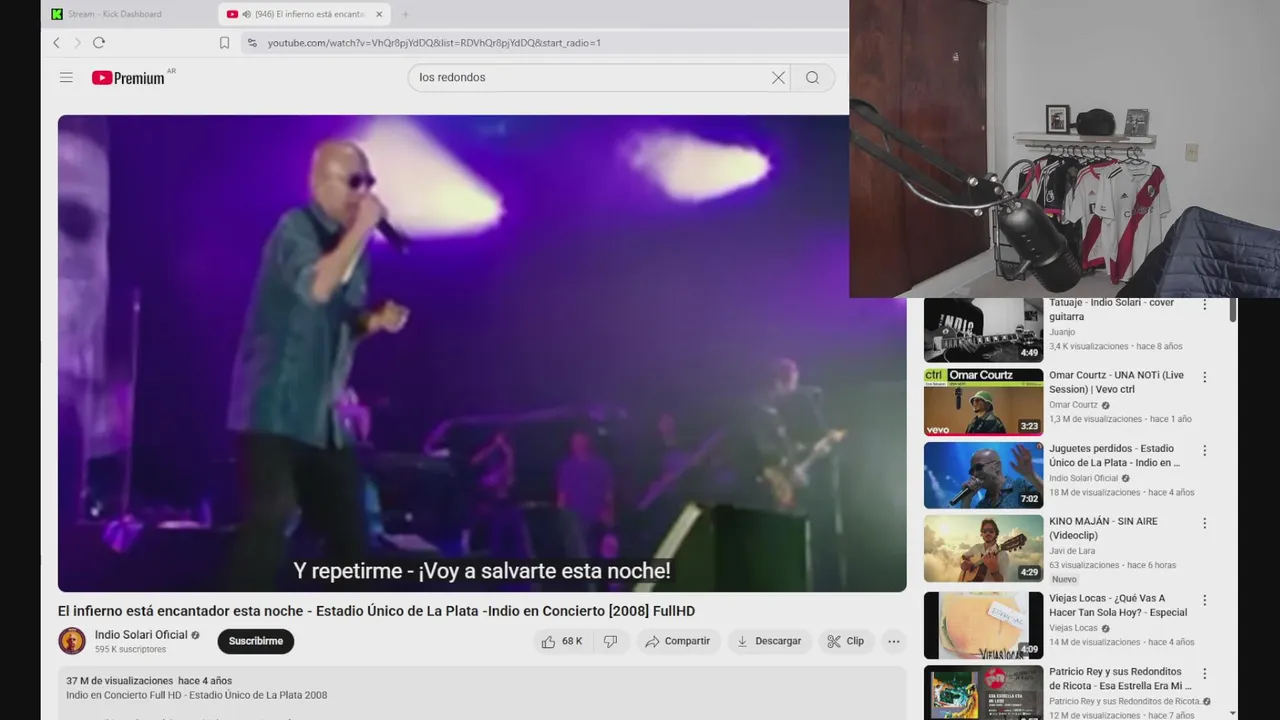Click the sidebar scrollbar down arrow
This screenshot has height=720, width=1280.
point(1232,713)
